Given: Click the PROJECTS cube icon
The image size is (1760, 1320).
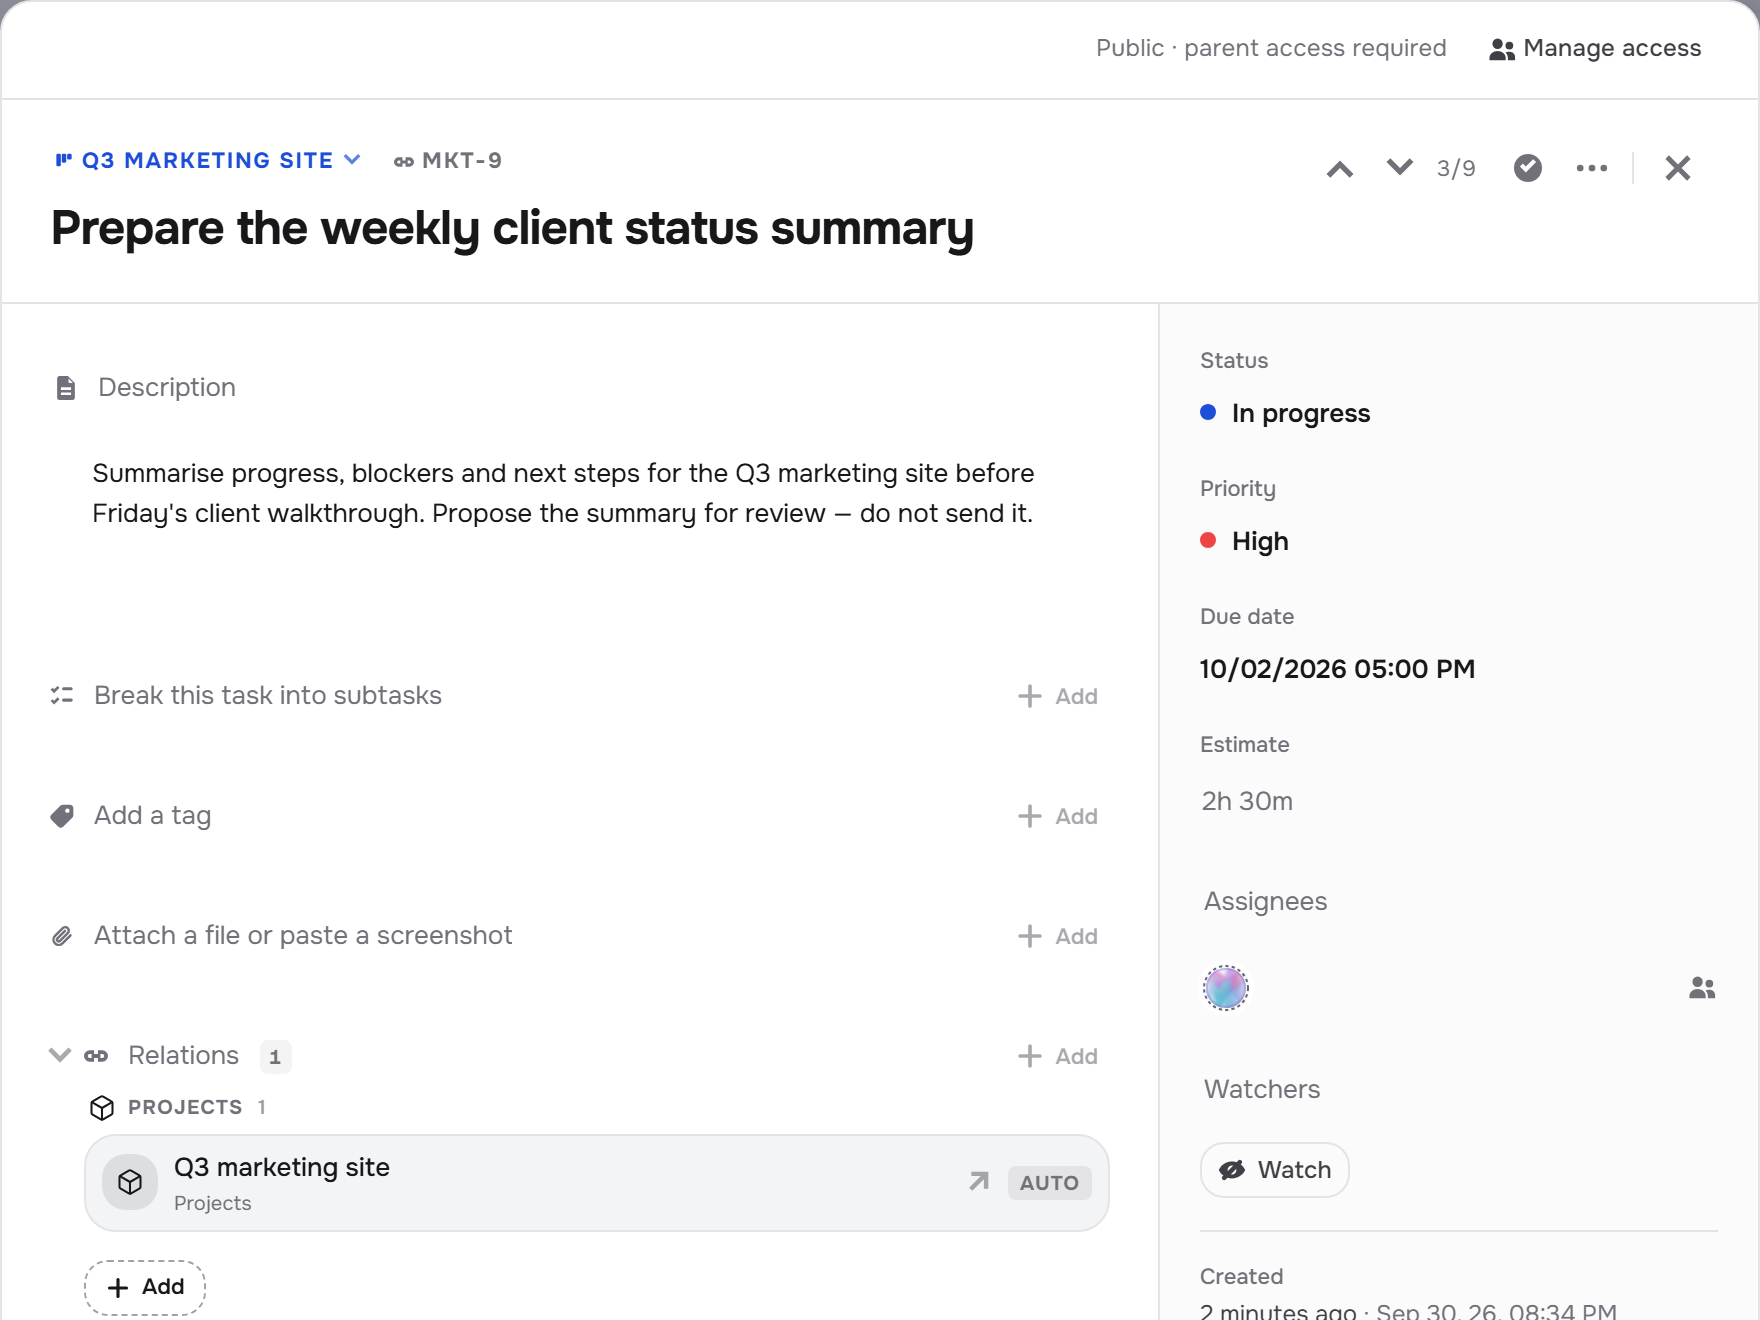Looking at the screenshot, I should pos(102,1108).
